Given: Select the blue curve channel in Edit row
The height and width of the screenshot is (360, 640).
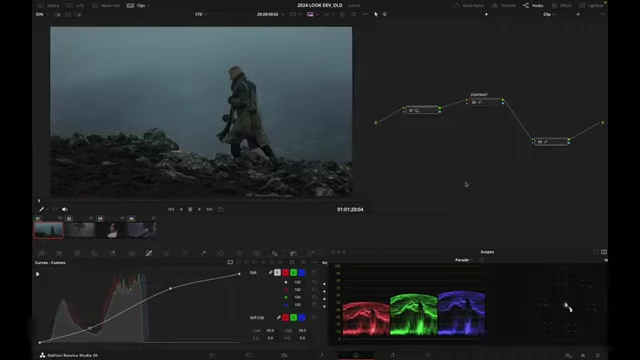Looking at the screenshot, I should tap(302, 272).
